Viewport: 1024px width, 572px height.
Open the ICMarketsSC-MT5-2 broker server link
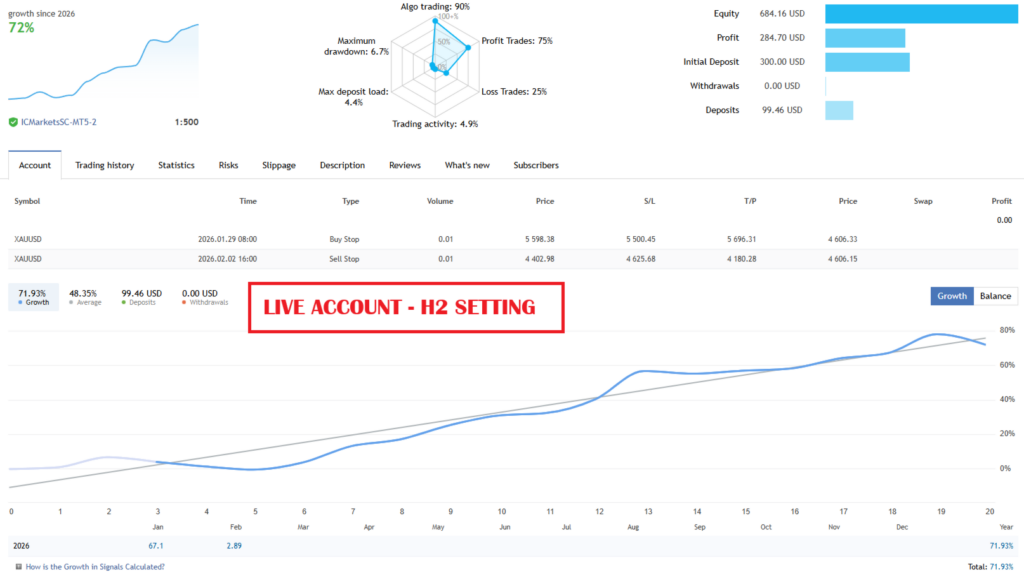59,122
